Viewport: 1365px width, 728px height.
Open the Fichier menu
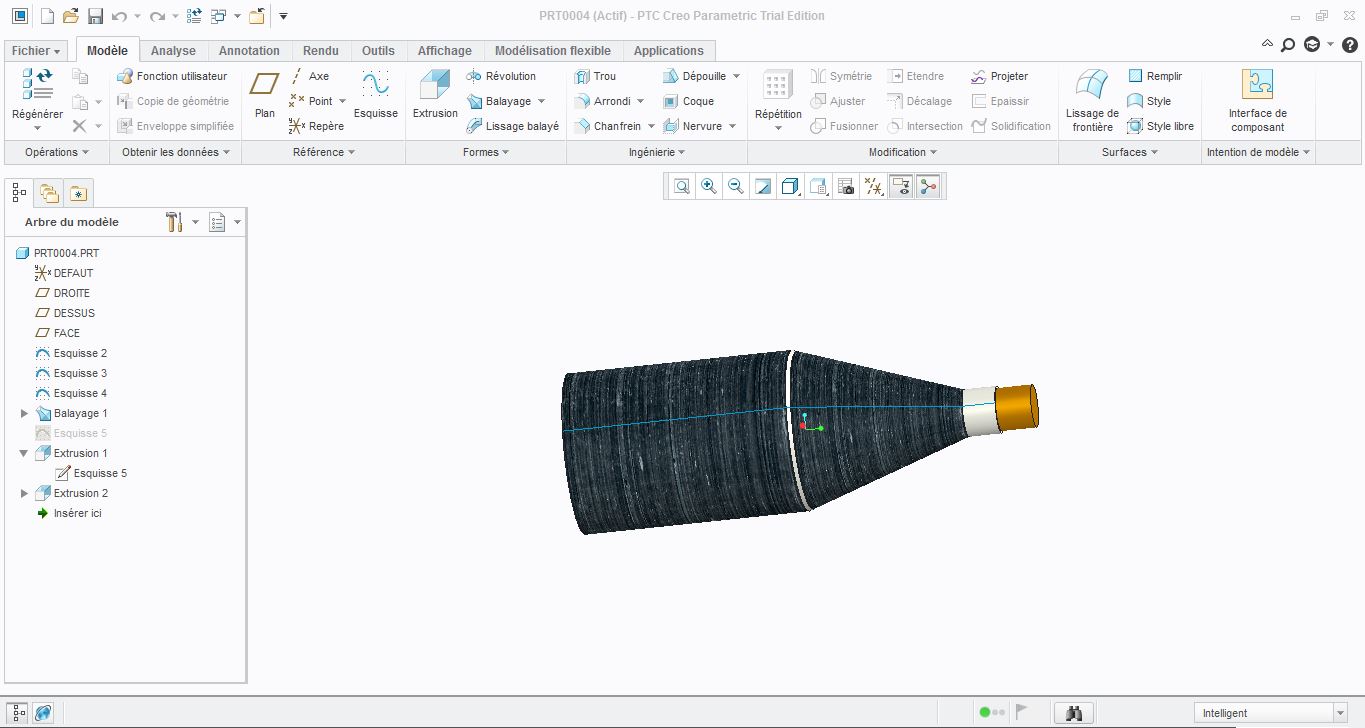click(x=36, y=50)
